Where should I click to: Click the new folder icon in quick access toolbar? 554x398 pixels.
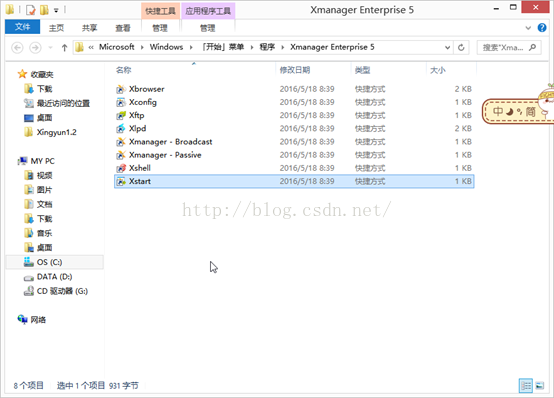coord(44,10)
